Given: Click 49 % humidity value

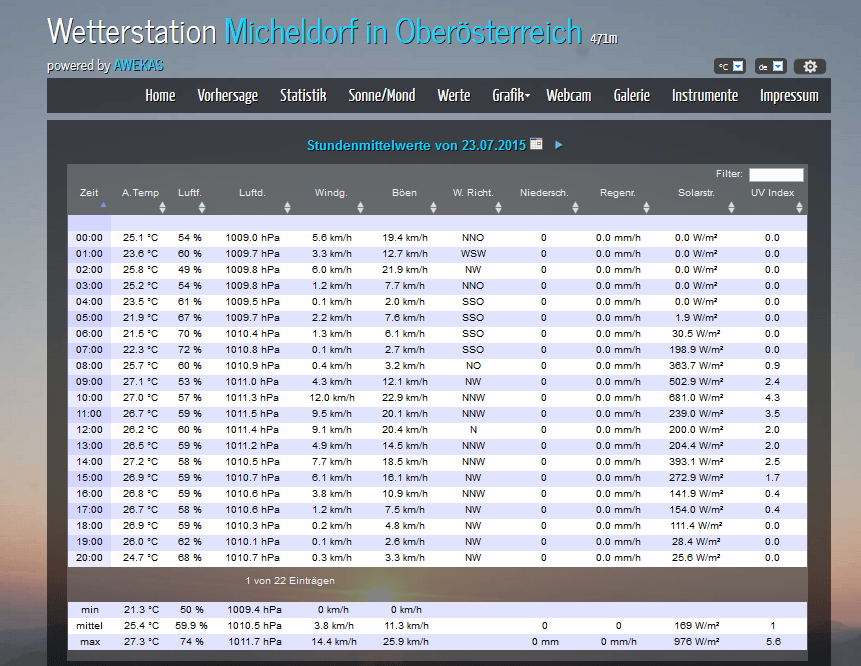Looking at the screenshot, I should [189, 270].
